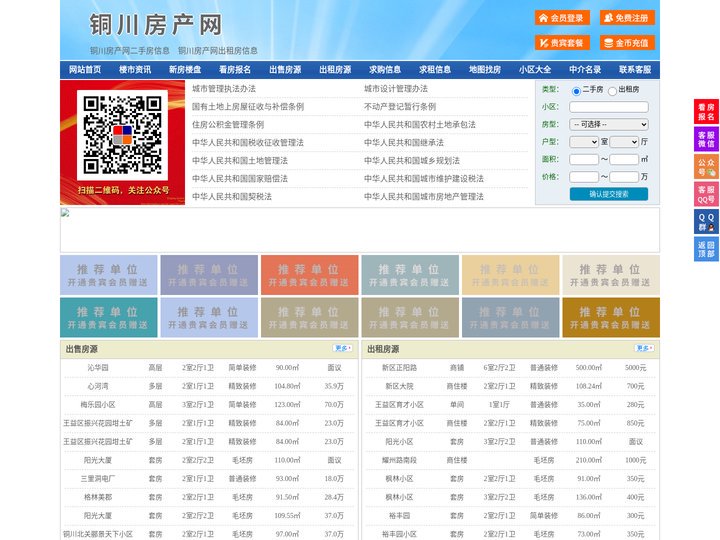
Task: Click the maximum 面积 input field
Action: click(624, 159)
